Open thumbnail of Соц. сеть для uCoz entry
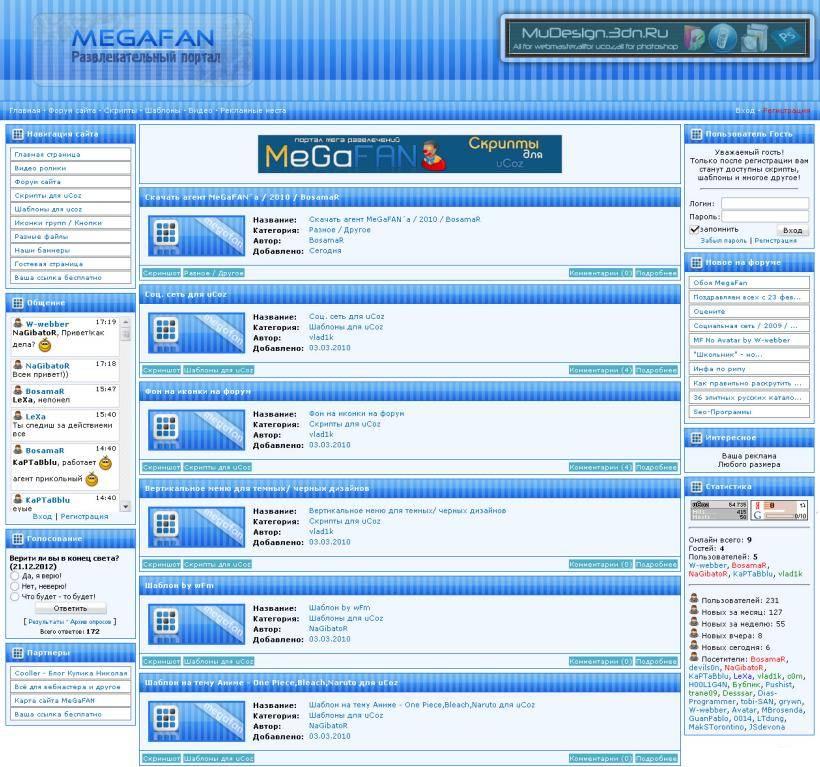The height and width of the screenshot is (767, 820). 196,333
